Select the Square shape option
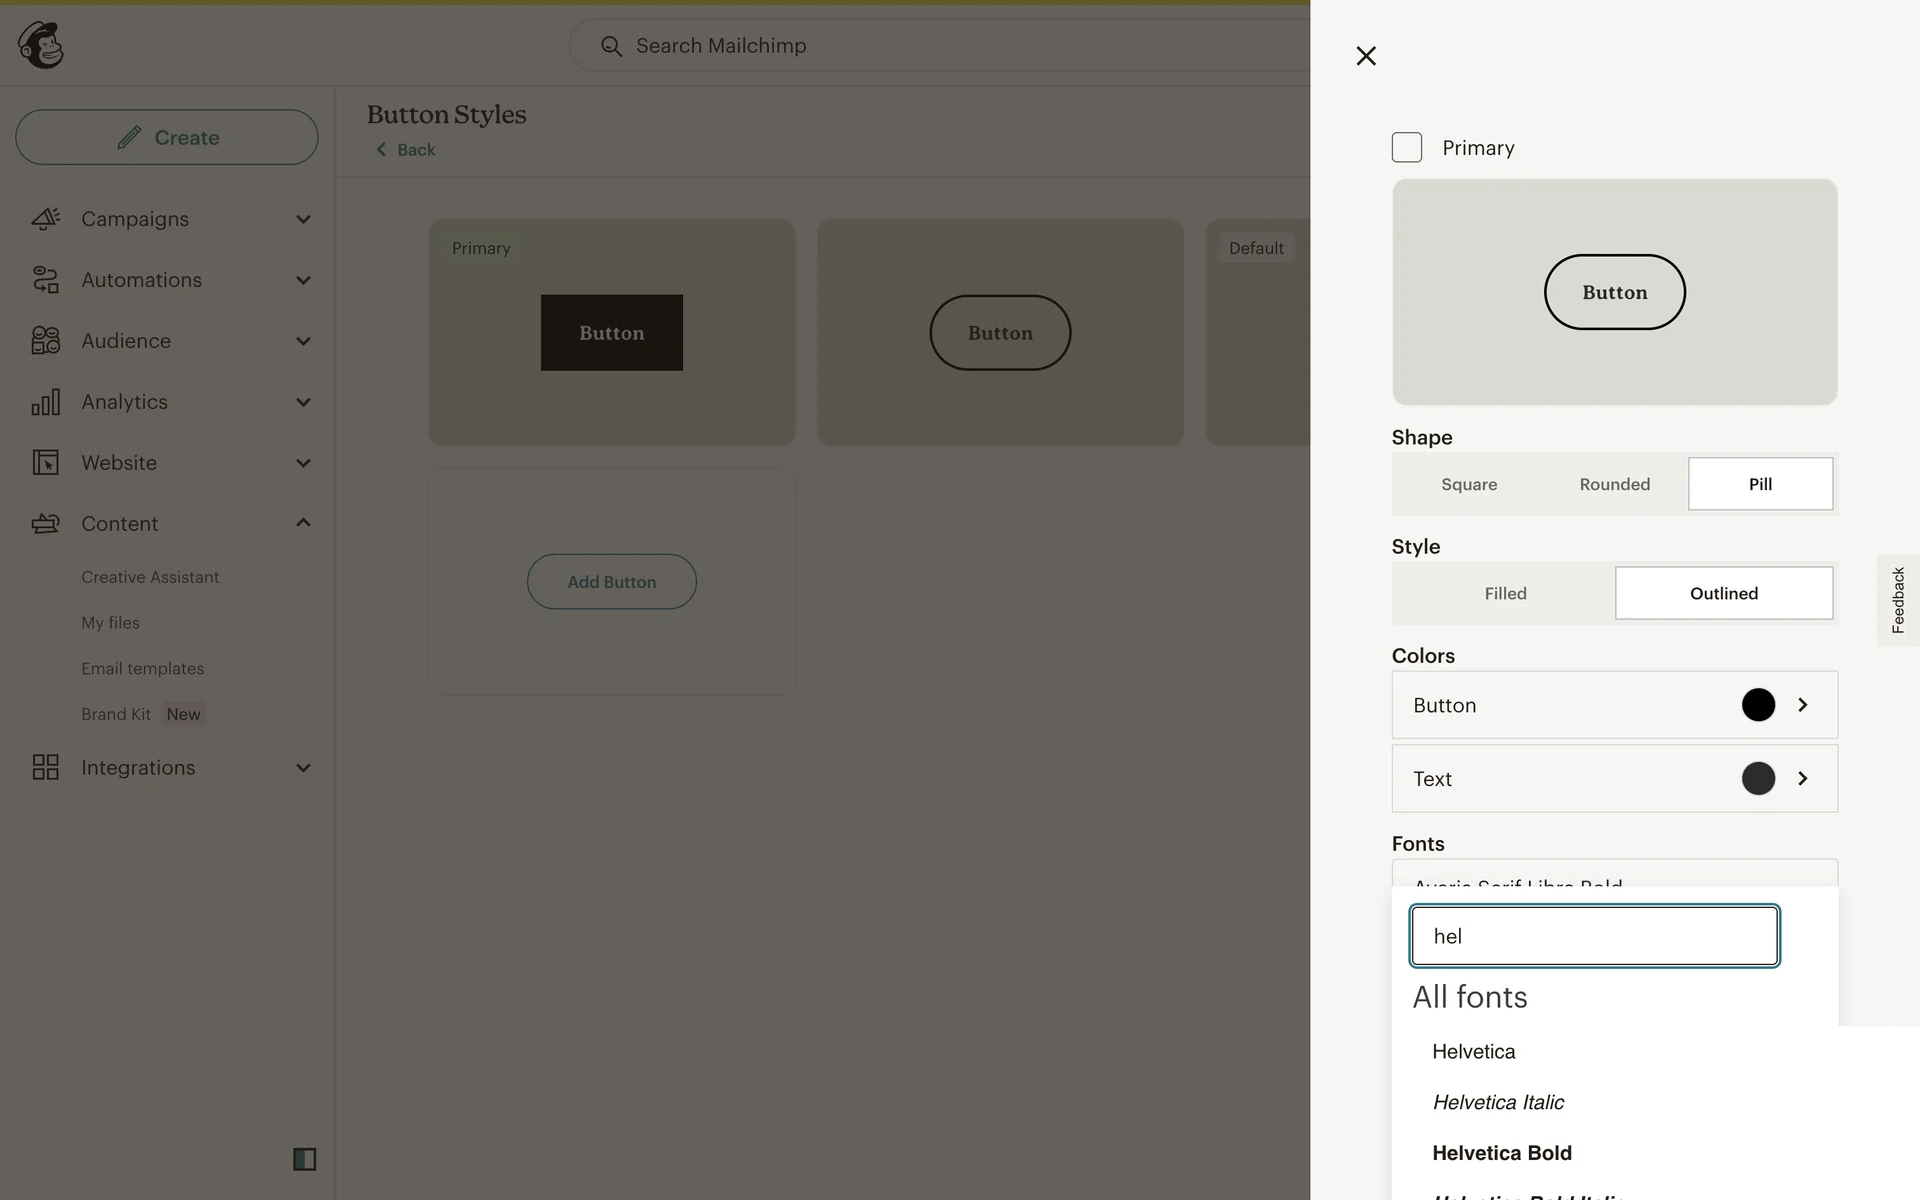 click(1468, 484)
